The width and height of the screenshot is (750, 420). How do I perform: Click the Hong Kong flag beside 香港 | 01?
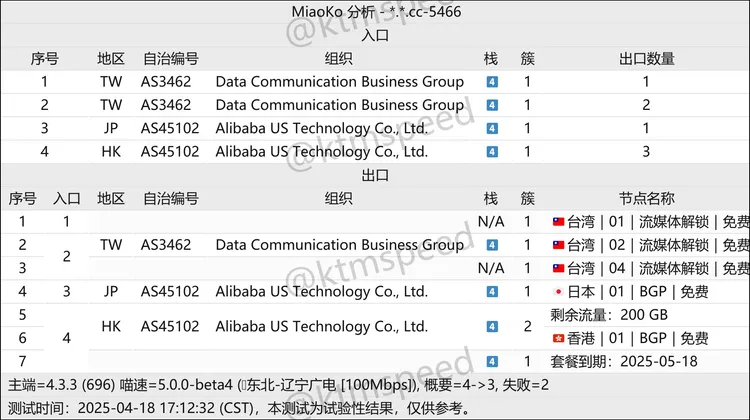coord(559,338)
